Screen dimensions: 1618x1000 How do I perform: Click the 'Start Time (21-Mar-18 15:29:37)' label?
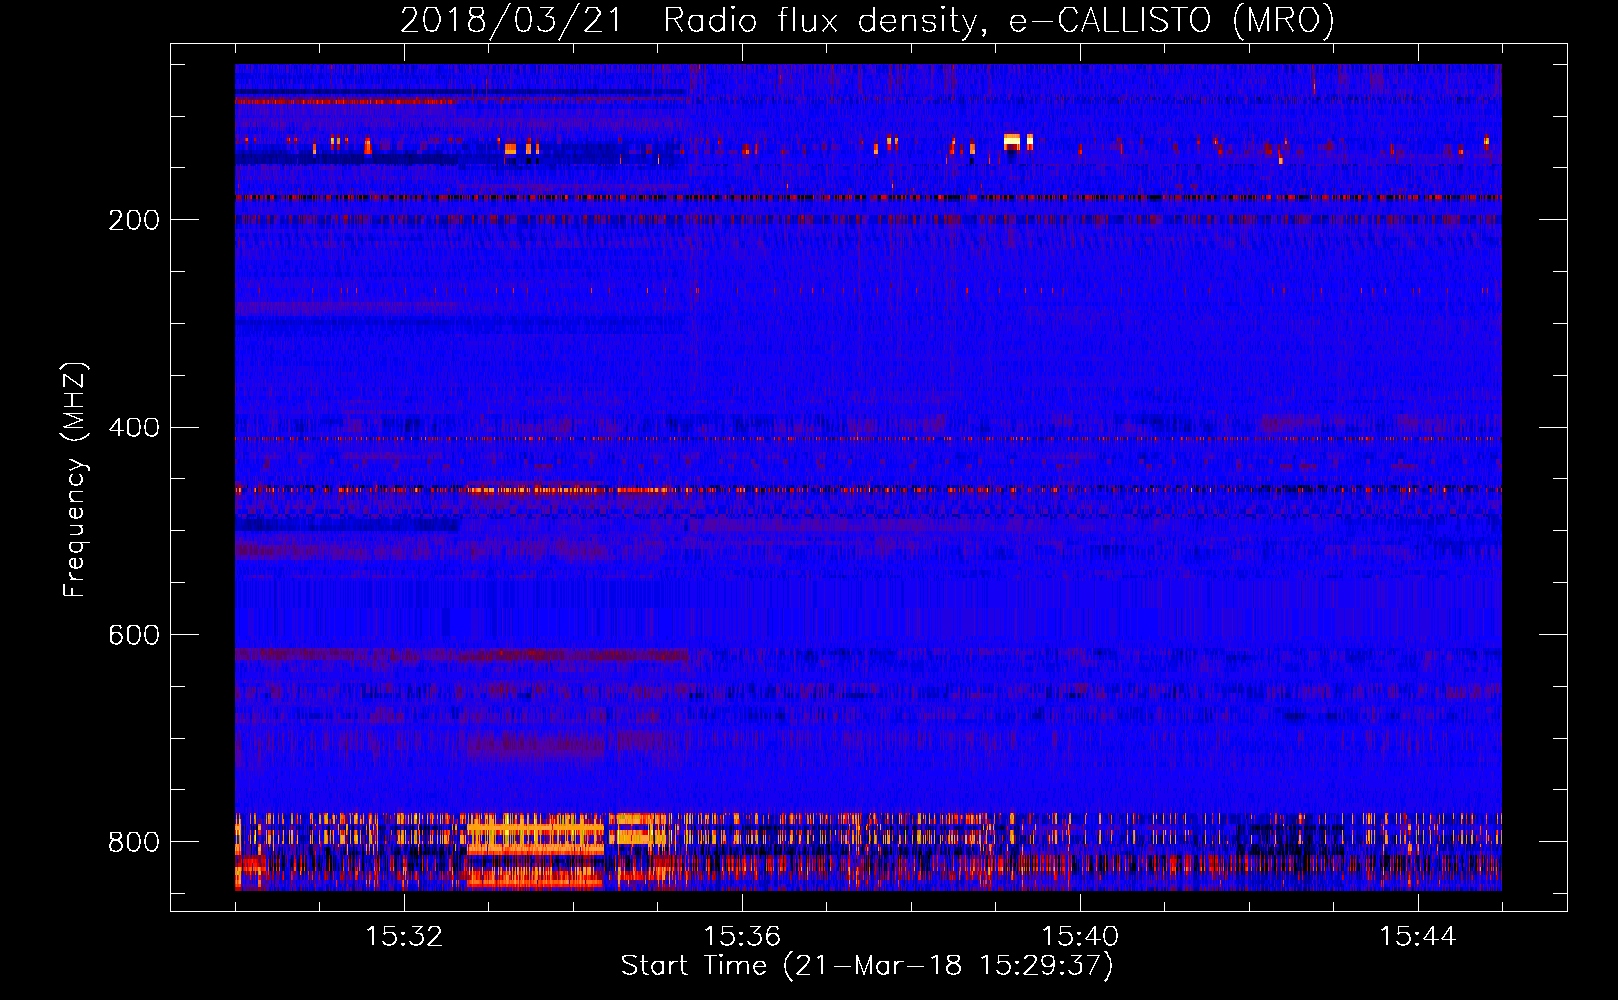pos(867,966)
